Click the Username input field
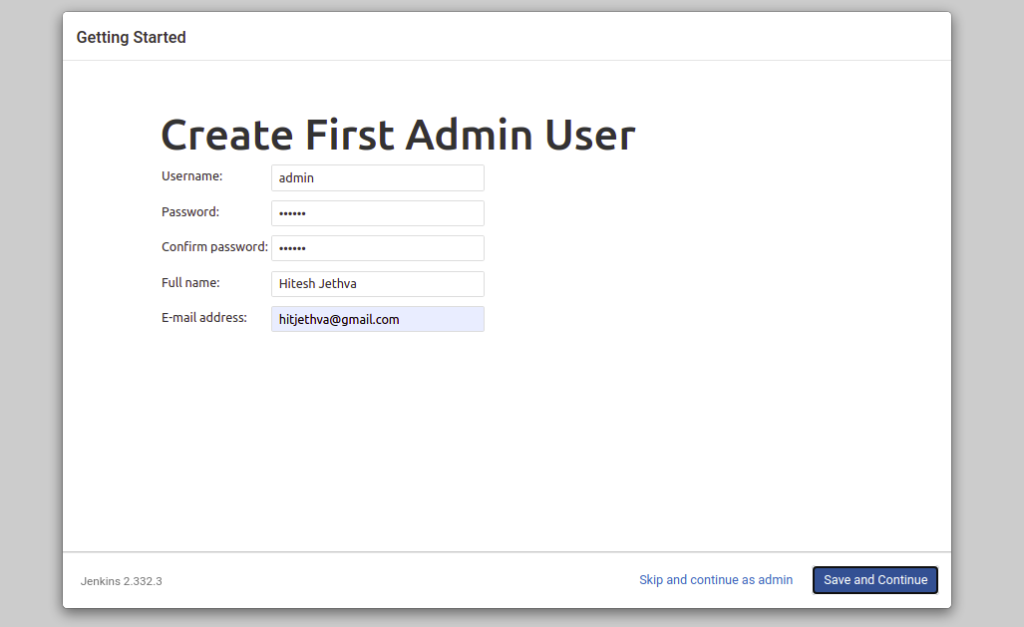The image size is (1024, 627). click(x=377, y=178)
